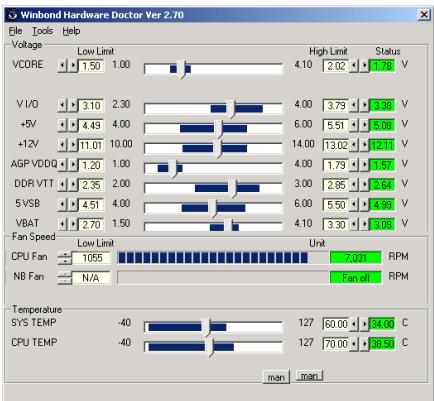
Task: Increase VCORE high limit with right arrow
Action: (x=364, y=66)
